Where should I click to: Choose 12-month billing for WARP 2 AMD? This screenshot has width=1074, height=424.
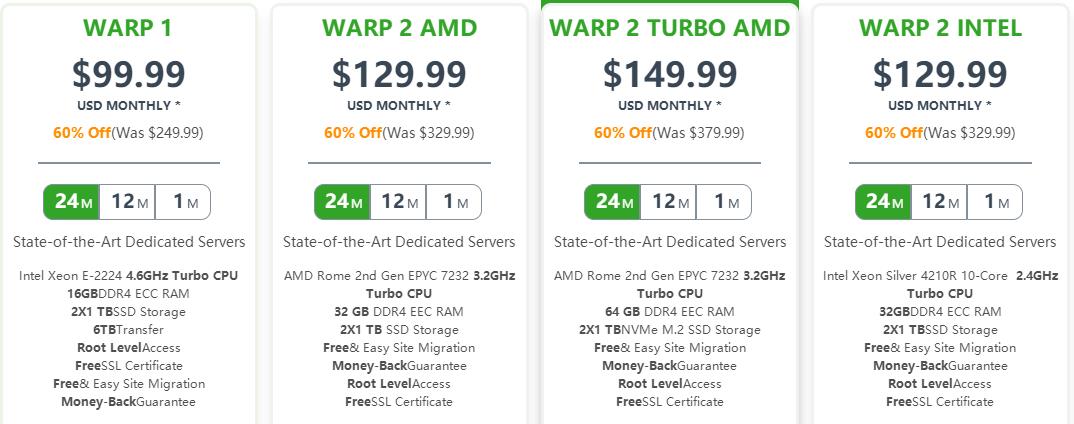point(399,202)
